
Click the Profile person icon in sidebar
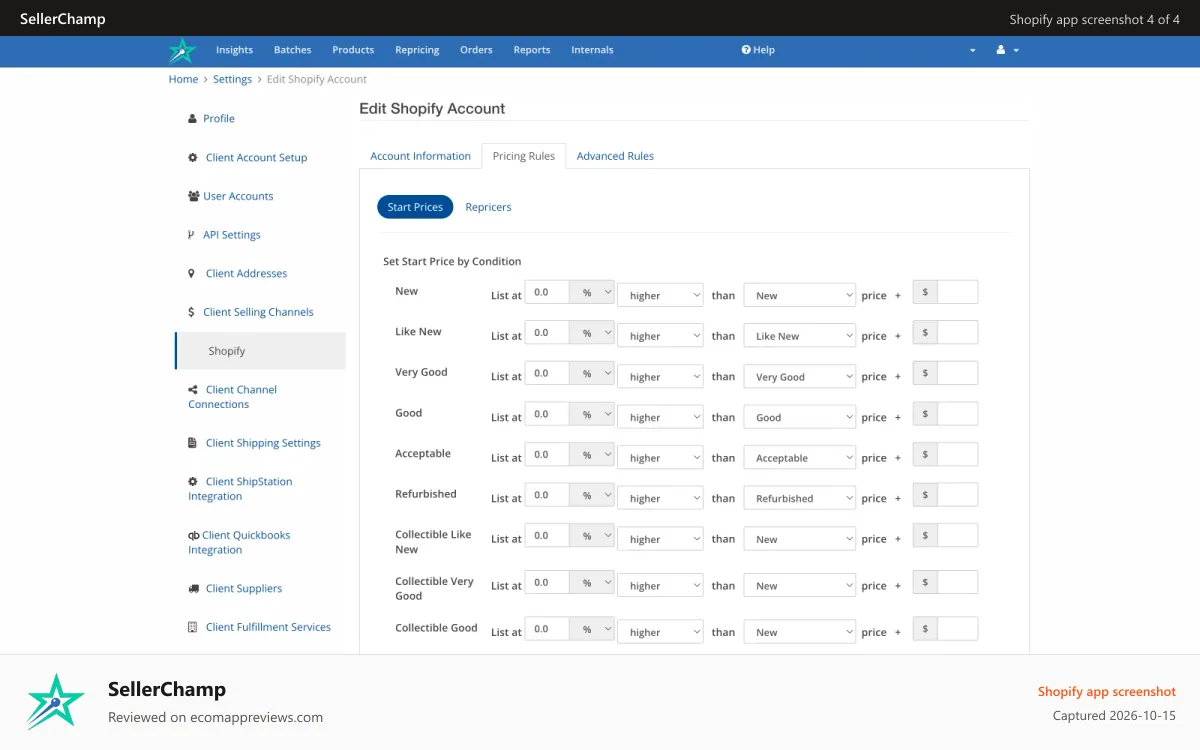coord(192,119)
